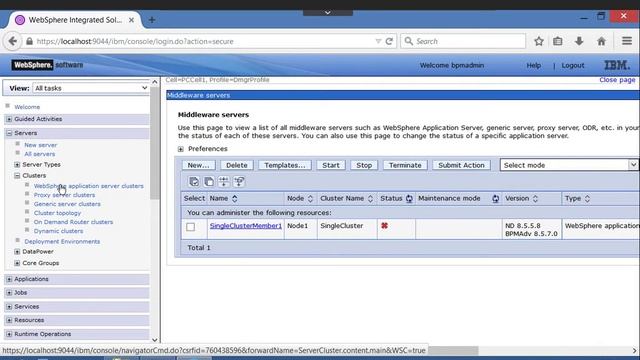Click the Submit Action button

click(461, 165)
